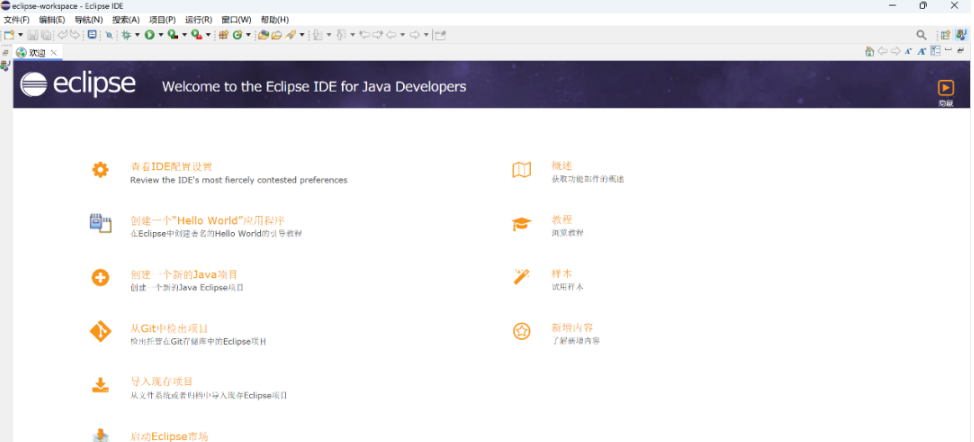Click the Search flashlight icon
The width and height of the screenshot is (974, 442).
tap(291, 35)
